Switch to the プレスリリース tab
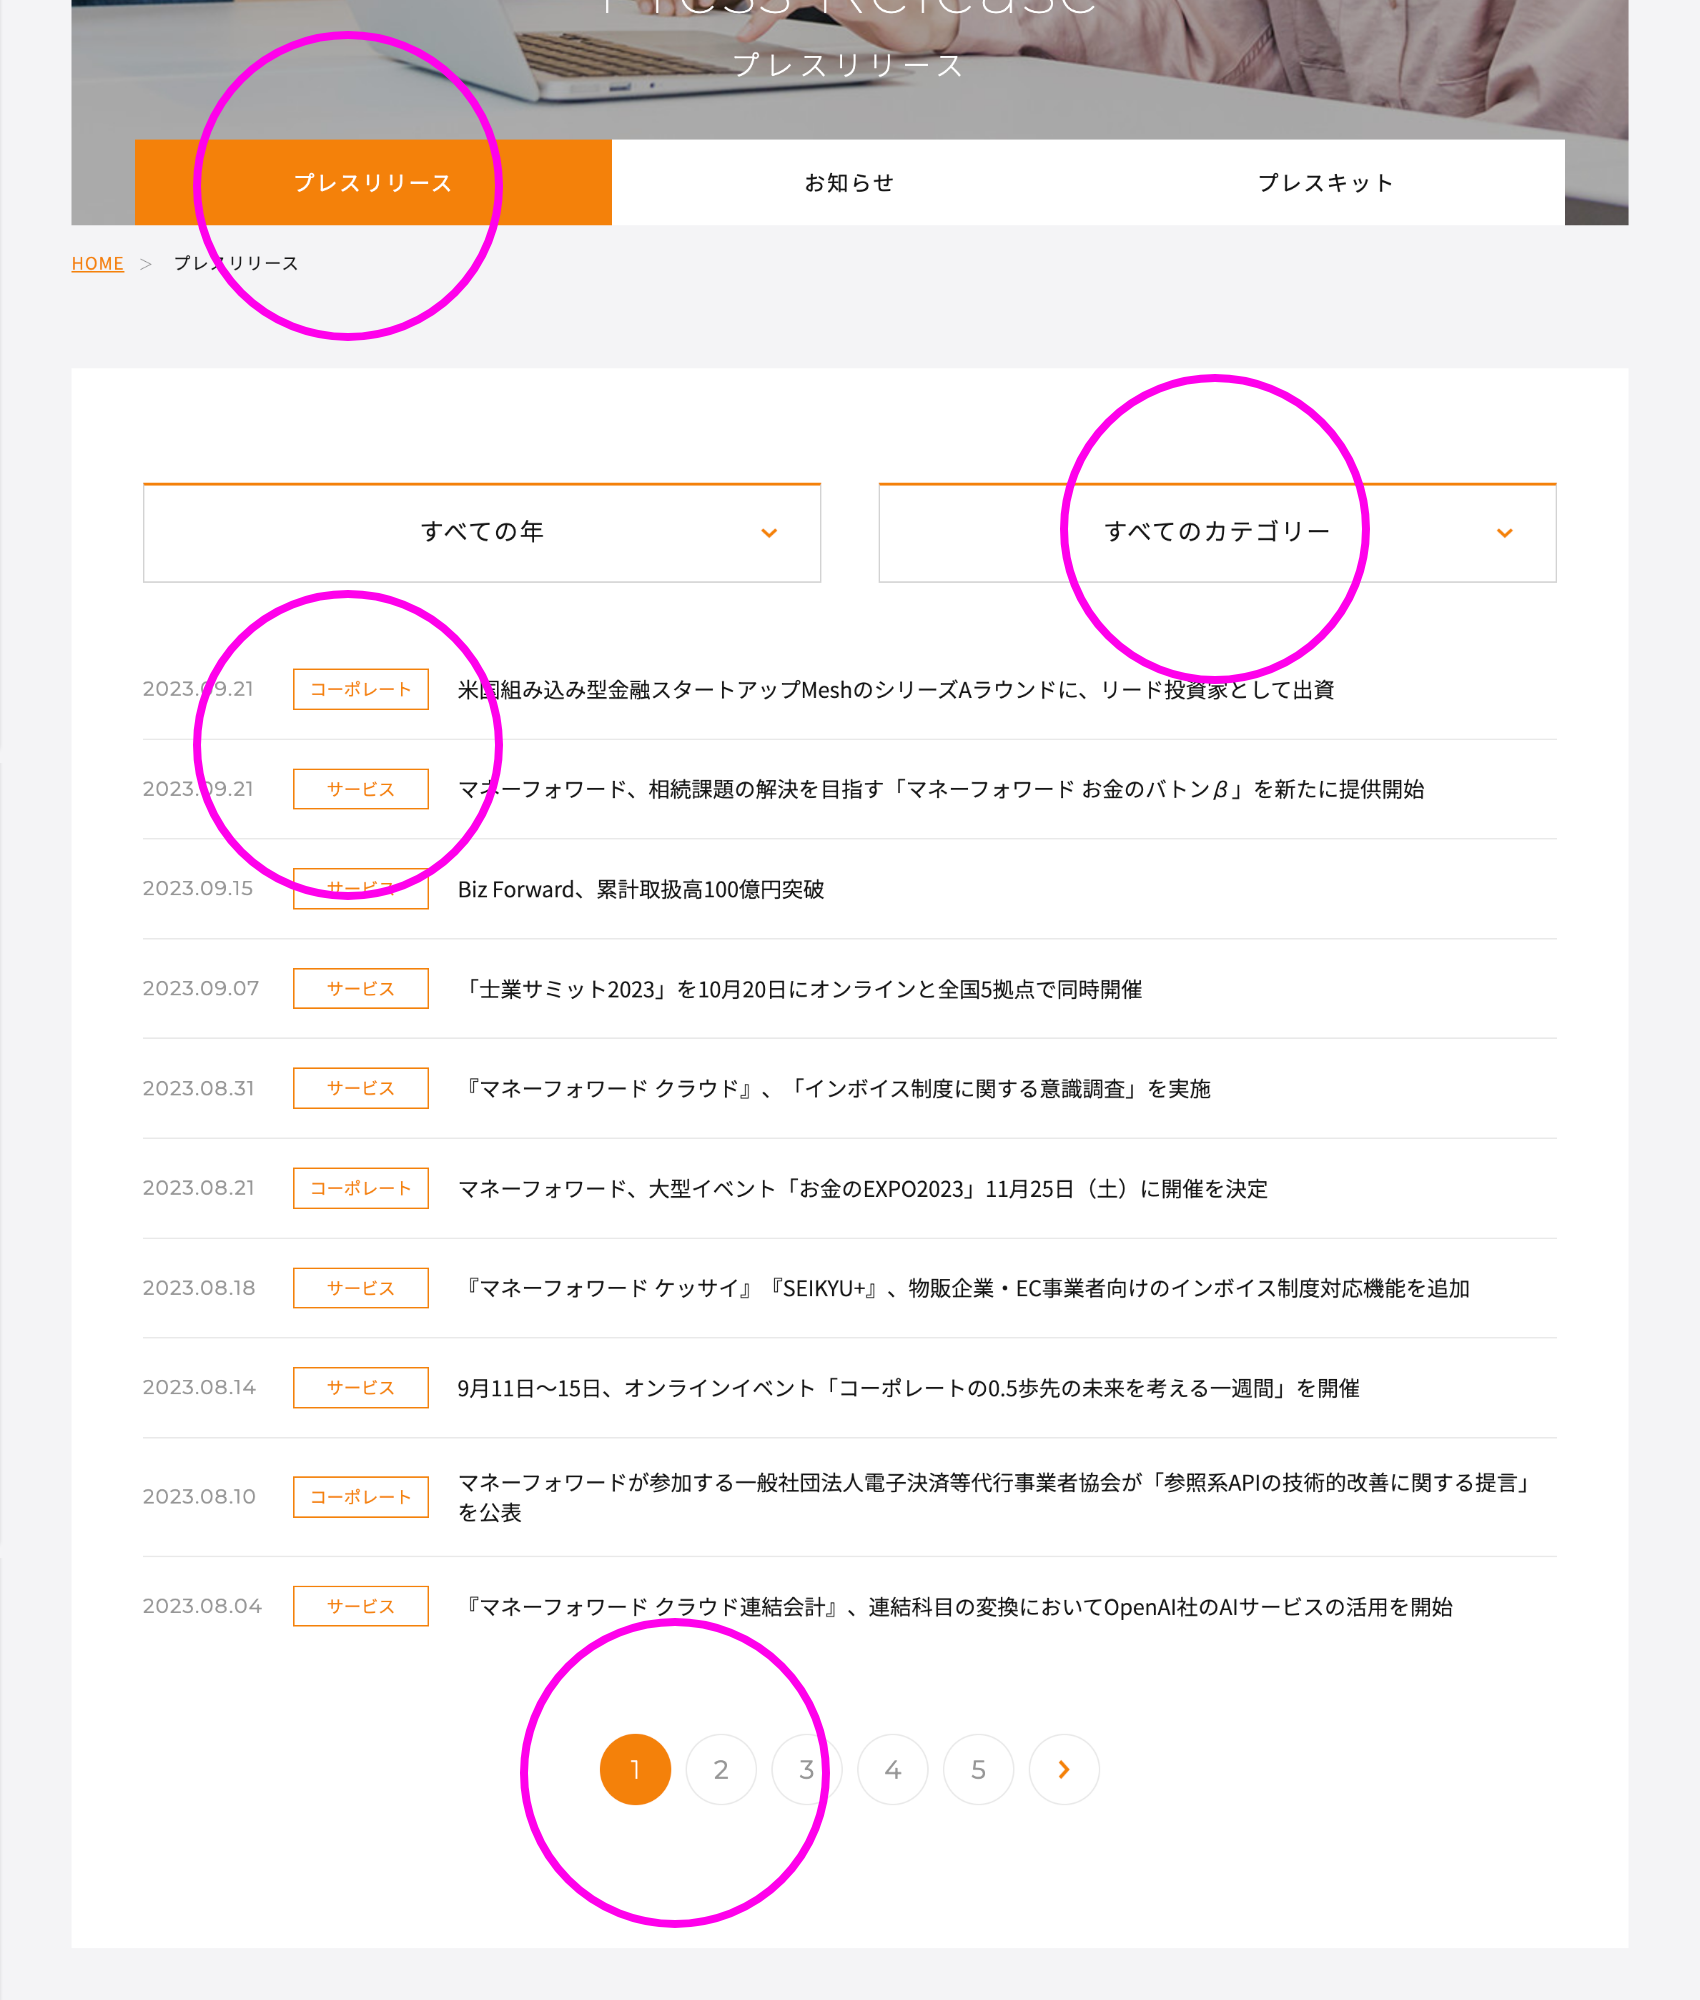Viewport: 1700px width, 2000px height. pyautogui.click(x=373, y=182)
